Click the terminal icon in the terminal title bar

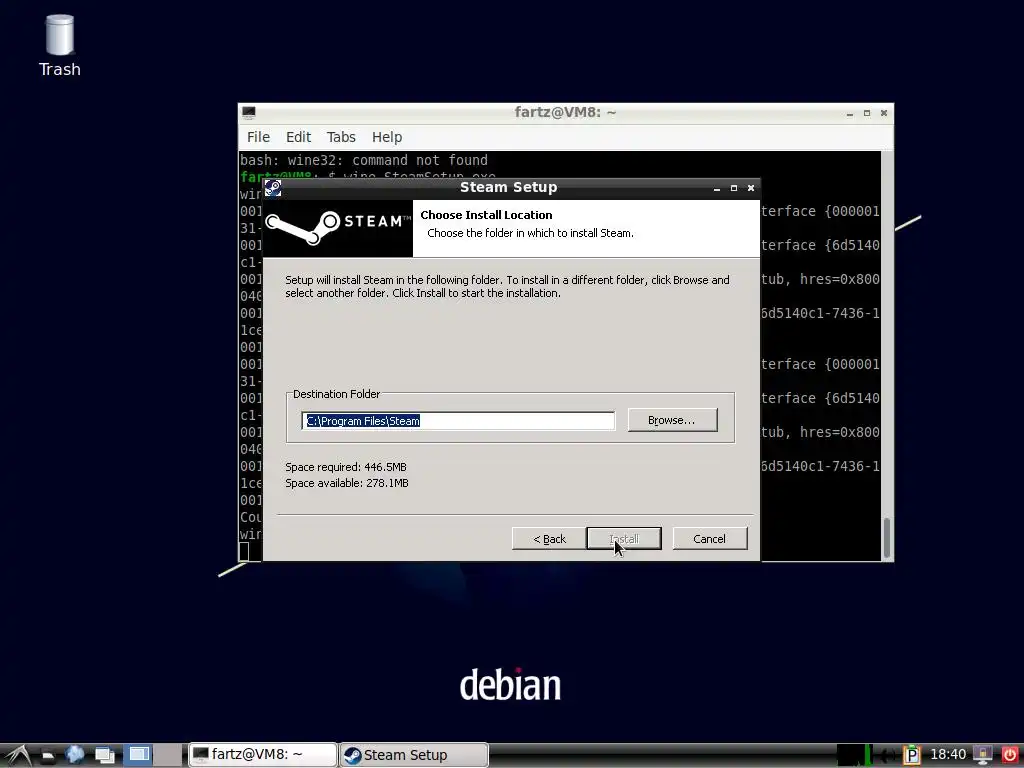(x=249, y=112)
